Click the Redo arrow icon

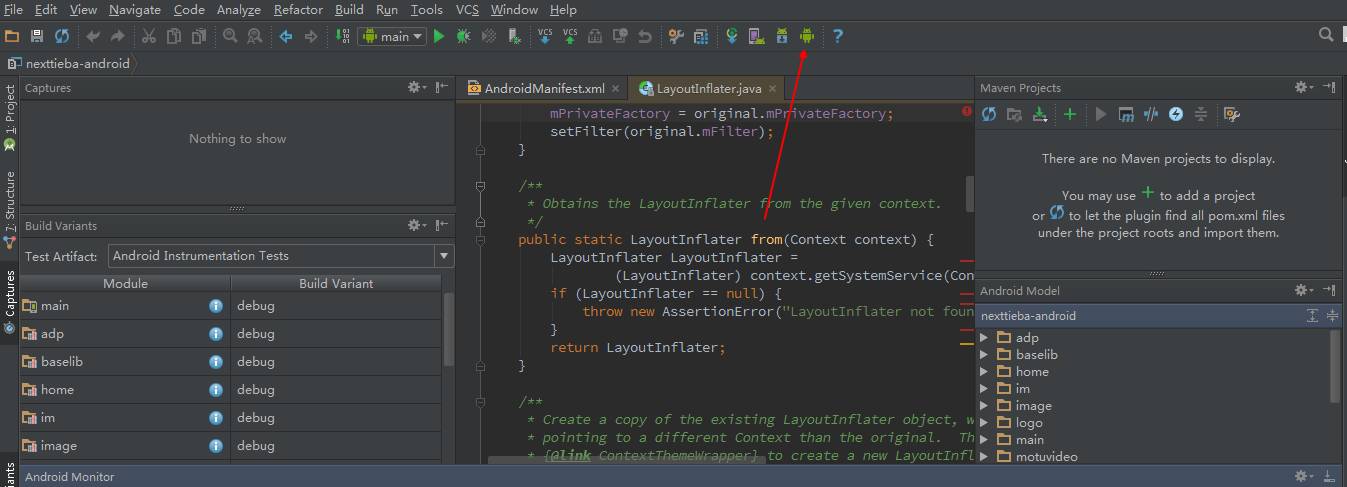[118, 36]
